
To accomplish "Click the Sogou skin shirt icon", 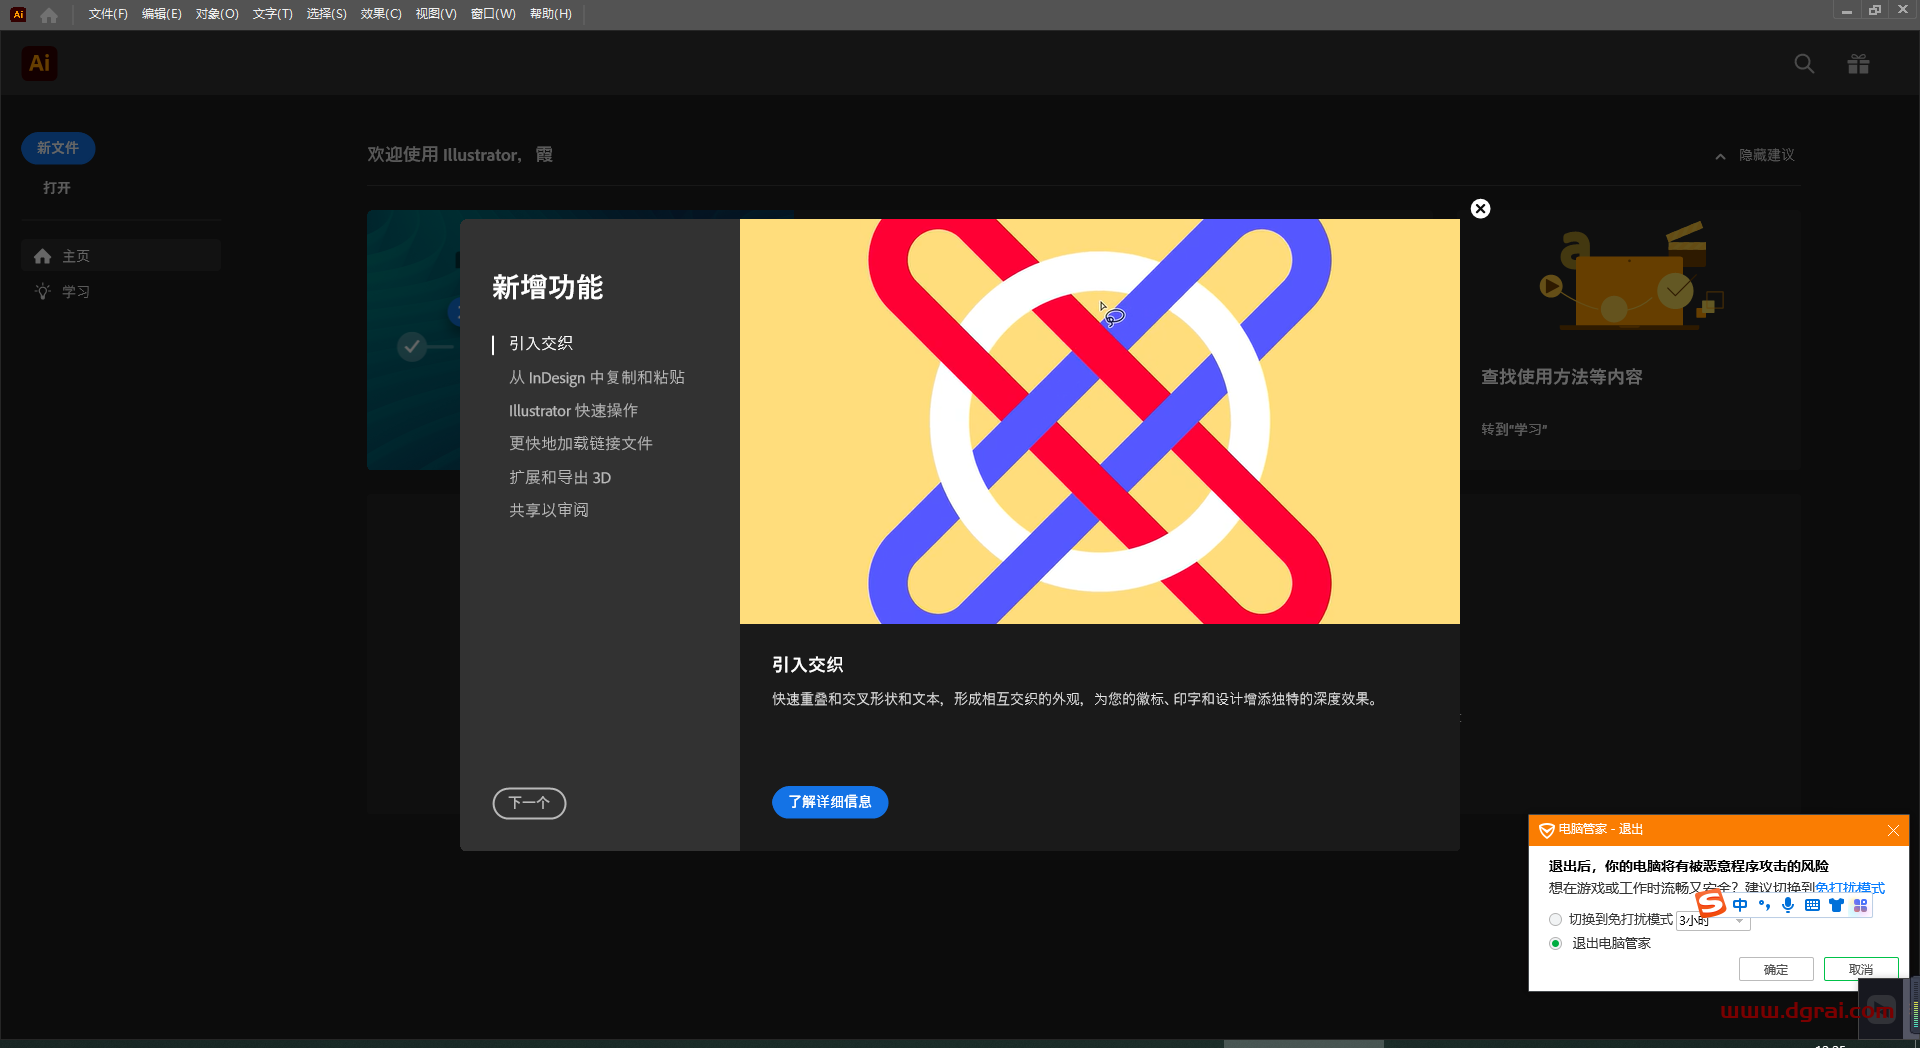I will pyautogui.click(x=1836, y=905).
